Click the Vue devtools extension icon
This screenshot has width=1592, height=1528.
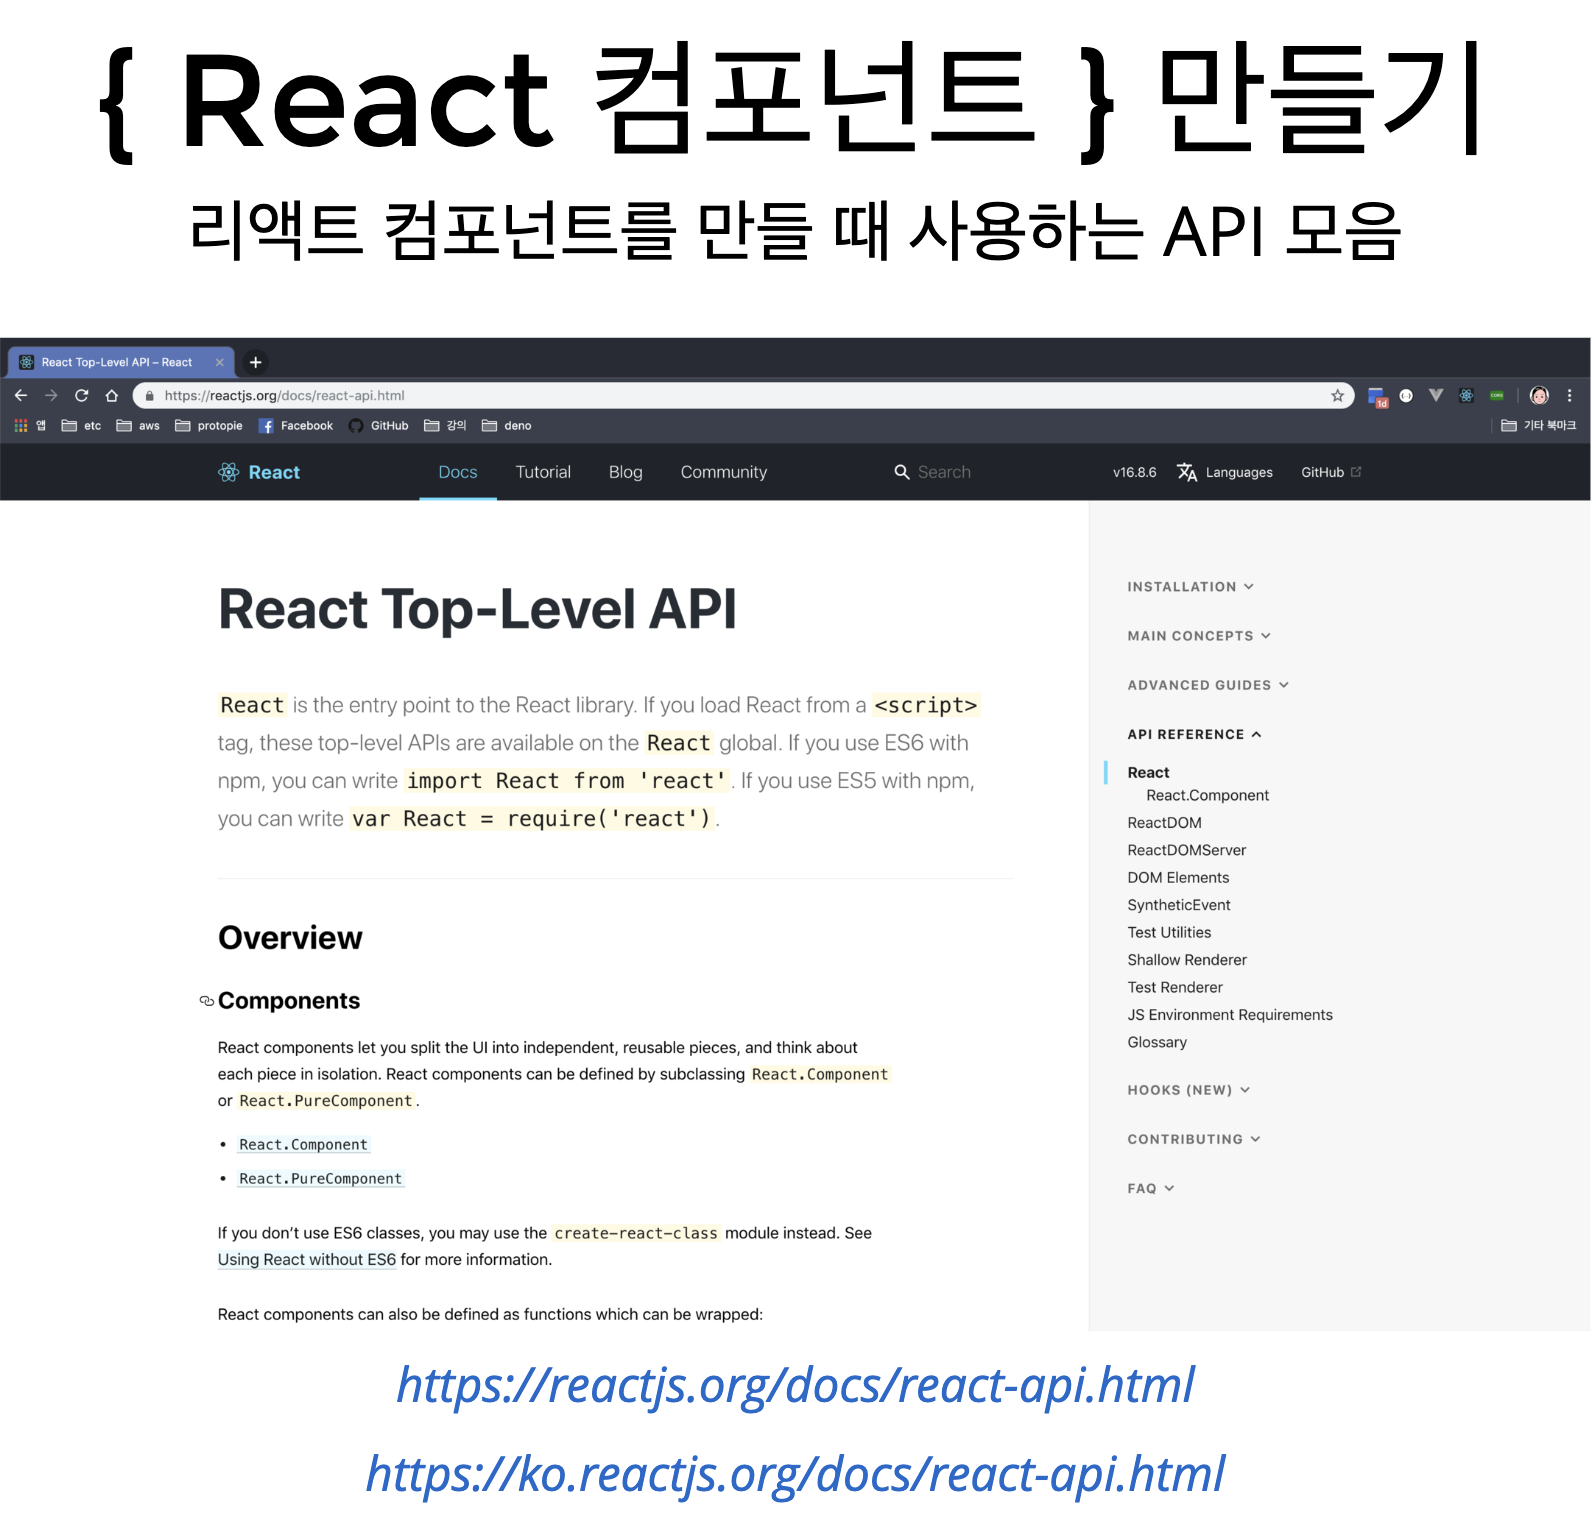coord(1436,396)
